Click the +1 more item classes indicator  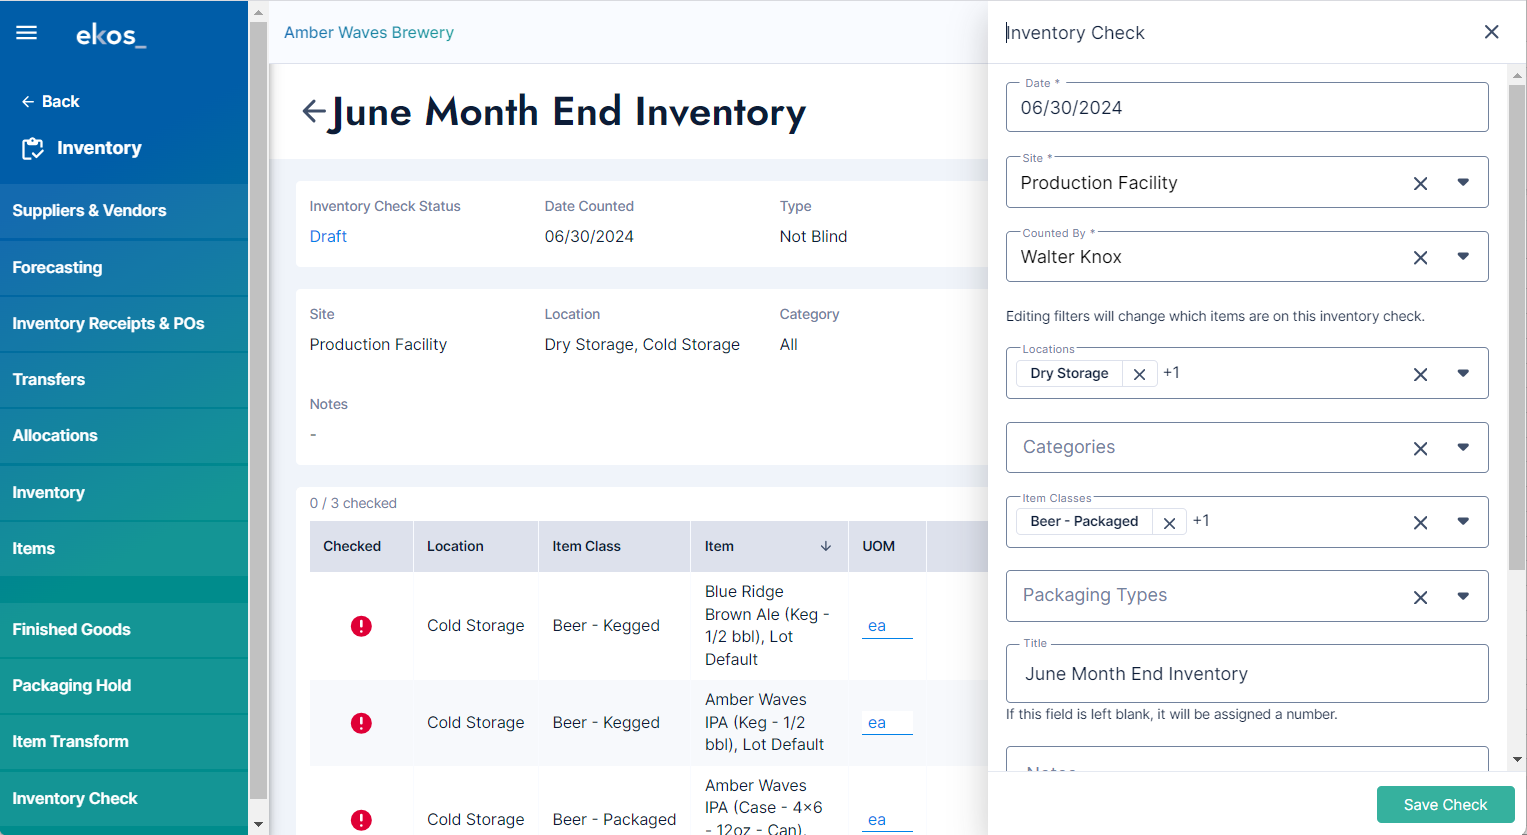pyautogui.click(x=1201, y=520)
